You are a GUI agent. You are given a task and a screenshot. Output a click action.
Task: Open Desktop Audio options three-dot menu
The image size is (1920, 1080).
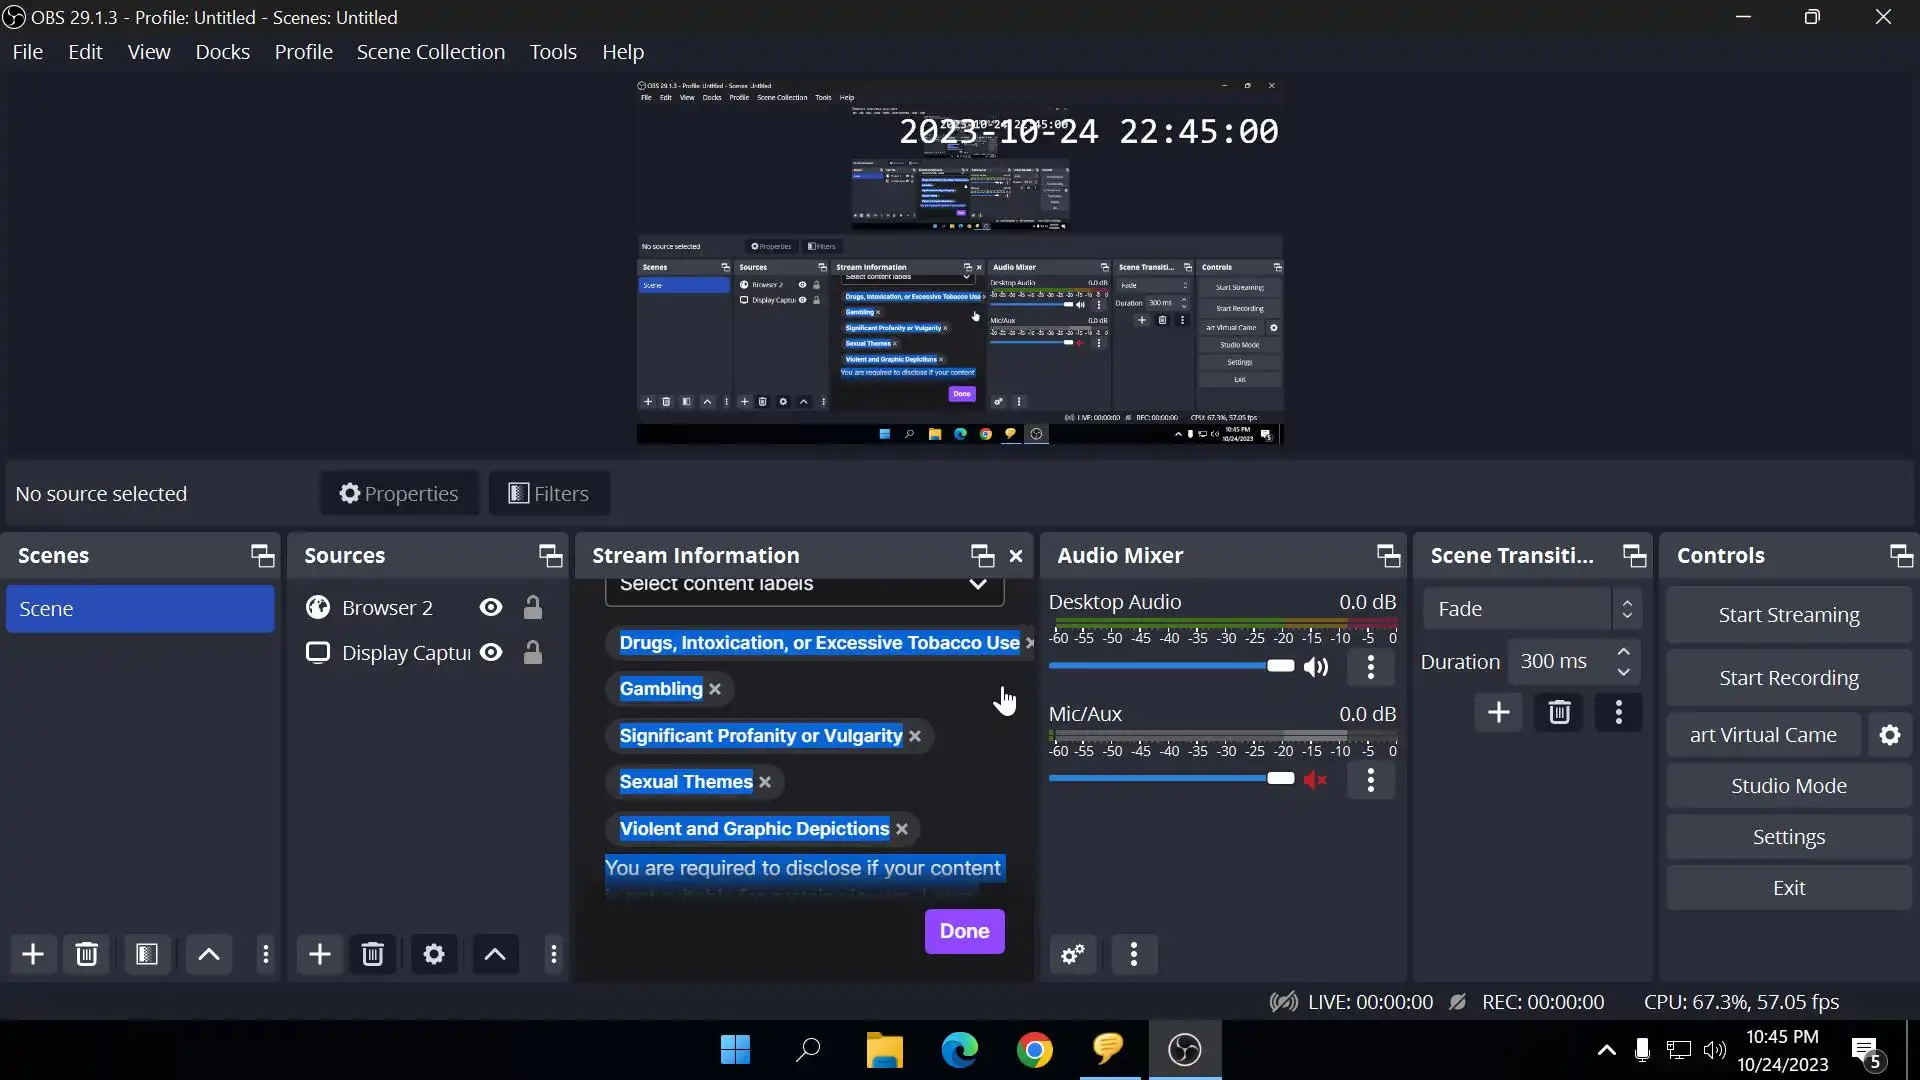[x=1370, y=667]
